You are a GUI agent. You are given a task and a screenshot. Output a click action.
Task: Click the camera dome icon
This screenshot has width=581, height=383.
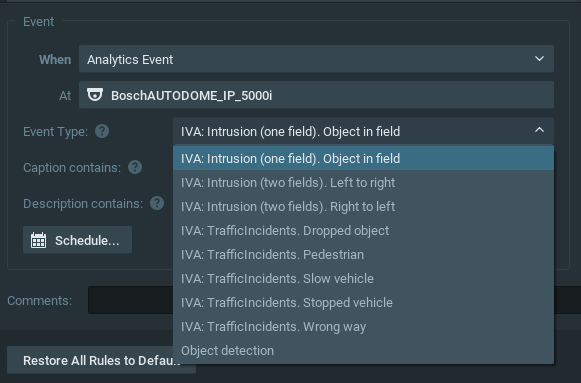point(95,94)
